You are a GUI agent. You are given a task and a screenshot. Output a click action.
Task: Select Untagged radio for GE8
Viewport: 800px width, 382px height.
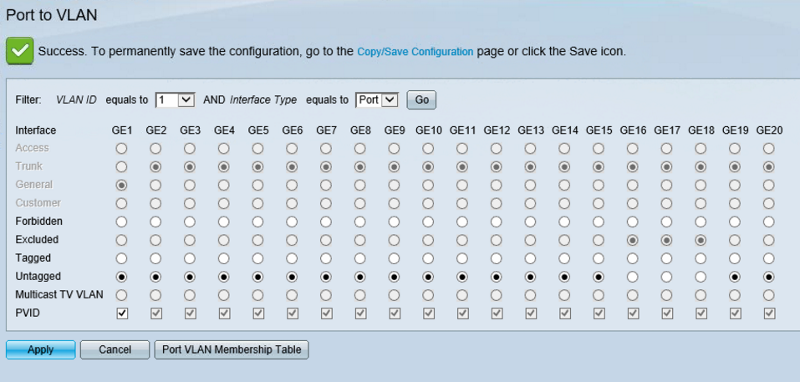(360, 277)
